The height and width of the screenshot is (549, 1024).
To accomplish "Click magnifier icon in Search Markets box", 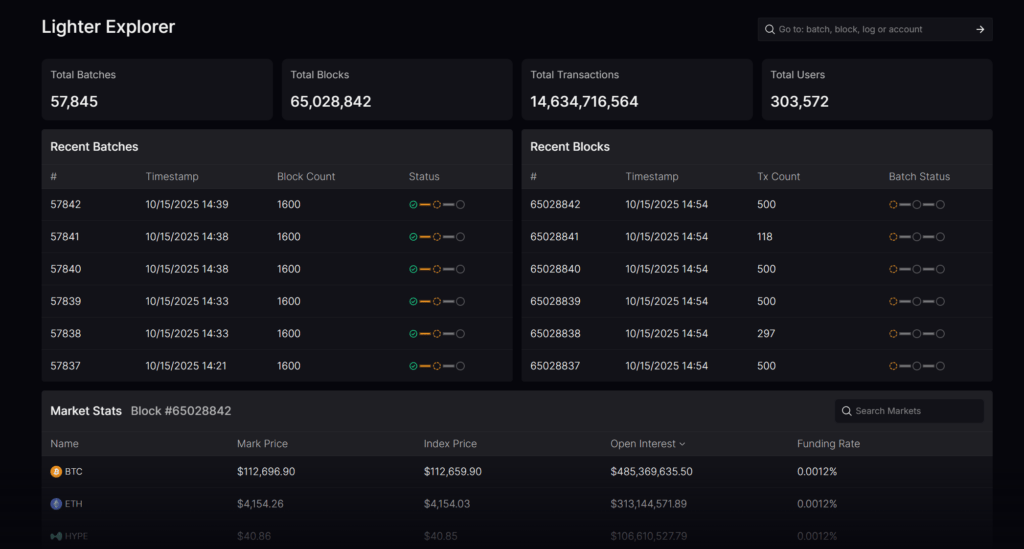I will tap(847, 411).
